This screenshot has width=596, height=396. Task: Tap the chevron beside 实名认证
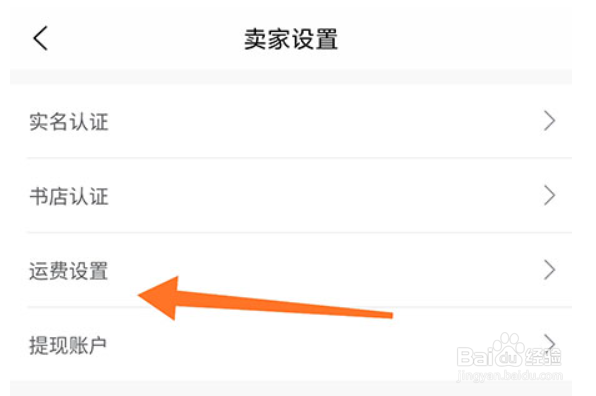coord(549,121)
